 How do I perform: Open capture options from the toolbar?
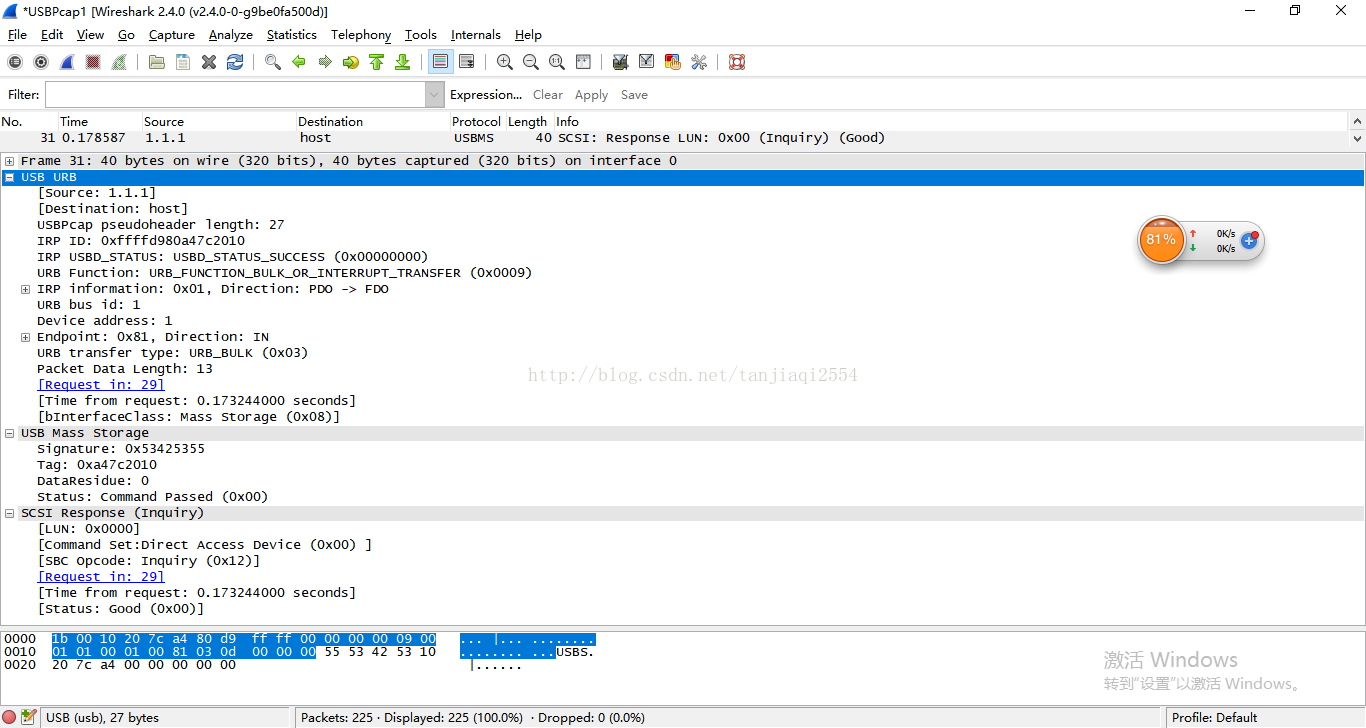(x=41, y=62)
